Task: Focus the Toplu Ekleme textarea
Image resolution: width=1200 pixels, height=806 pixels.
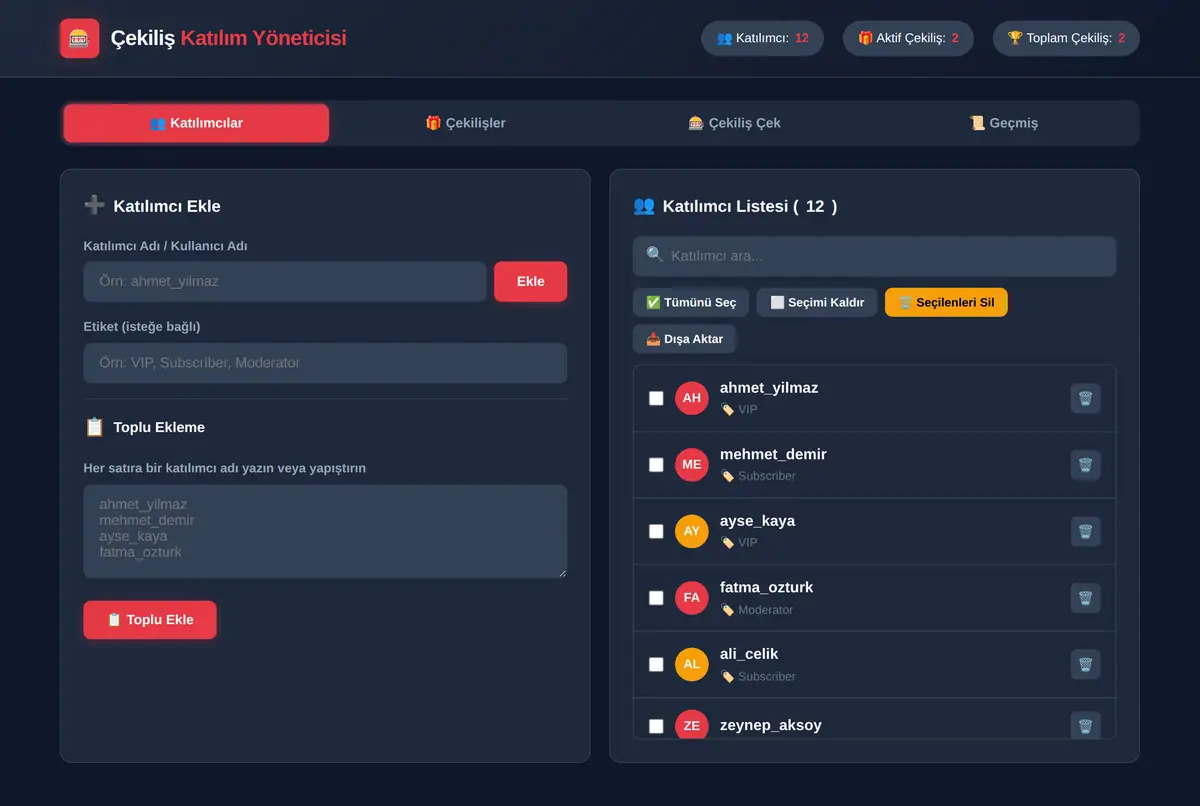Action: (x=325, y=532)
